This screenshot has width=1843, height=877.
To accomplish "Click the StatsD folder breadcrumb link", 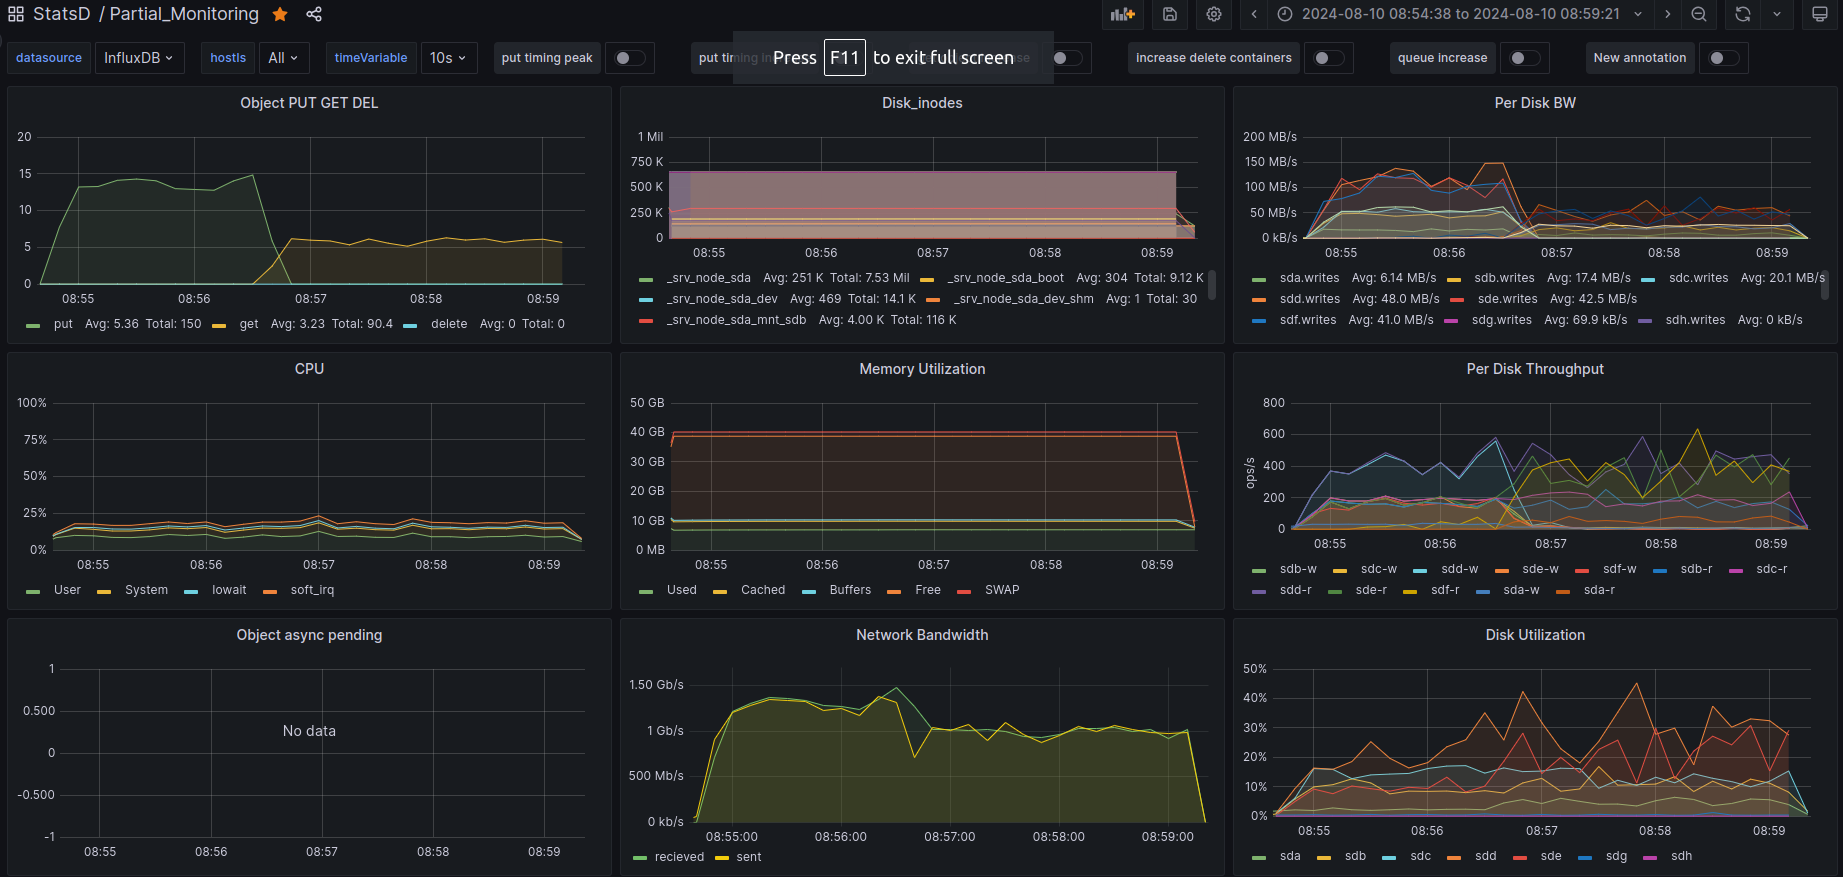I will tap(61, 14).
